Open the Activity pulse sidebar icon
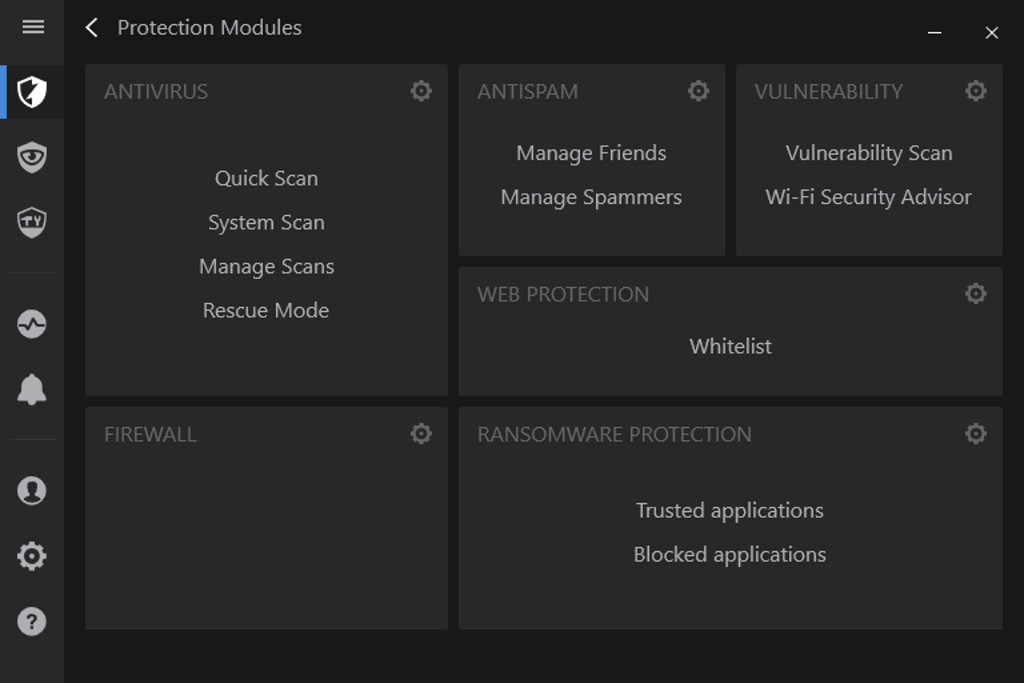 [32, 324]
